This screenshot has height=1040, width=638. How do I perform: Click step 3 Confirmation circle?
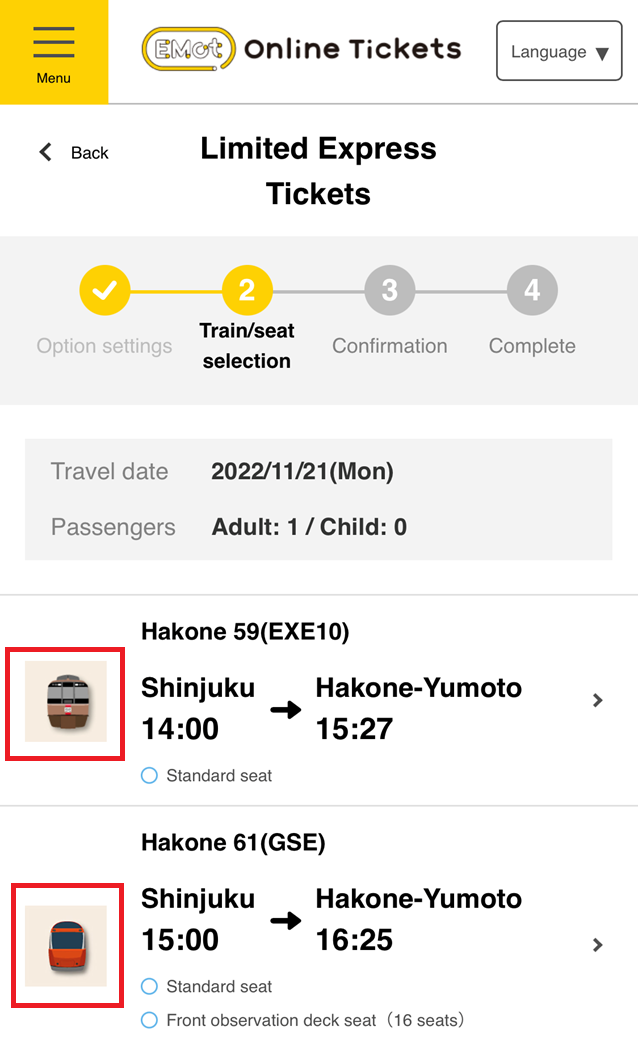pos(389,291)
